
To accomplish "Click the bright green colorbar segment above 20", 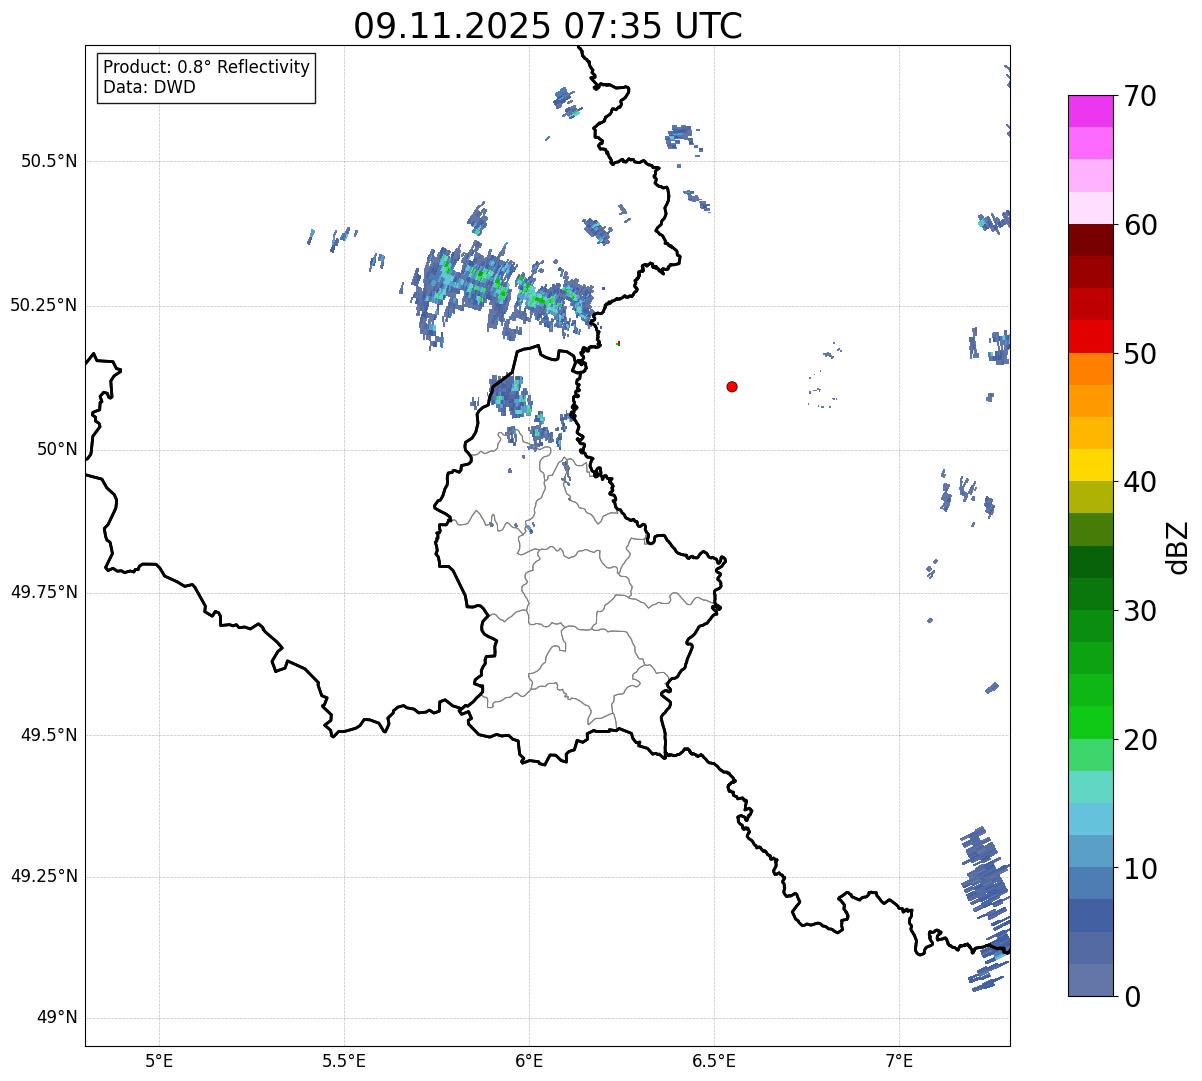I will point(1090,722).
